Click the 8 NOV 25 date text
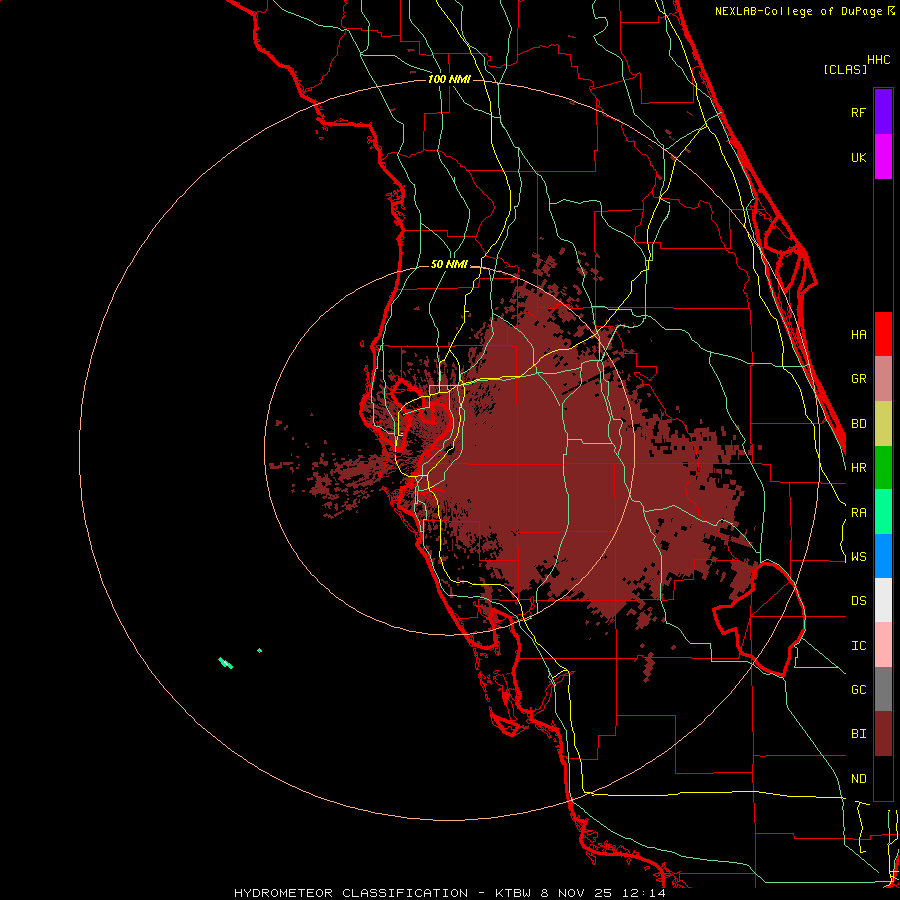This screenshot has height=900, width=900. point(576,893)
